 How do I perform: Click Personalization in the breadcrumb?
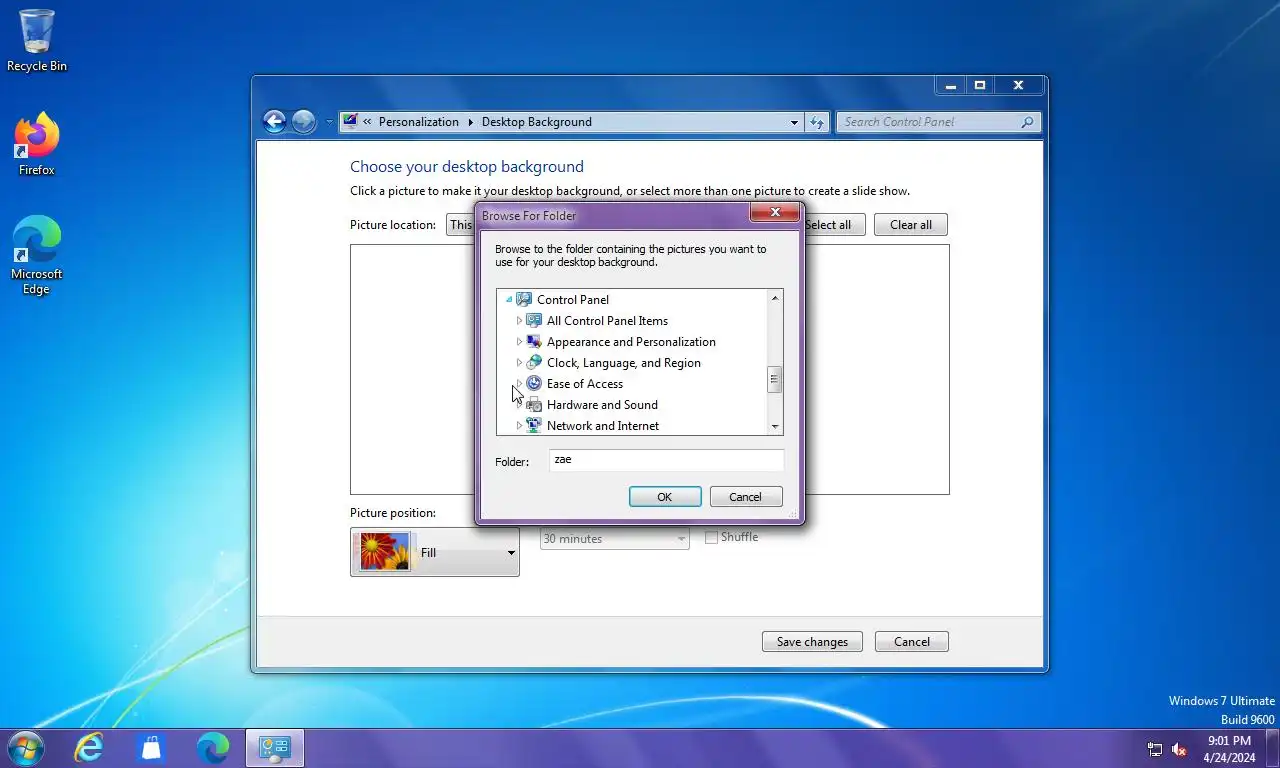click(418, 122)
